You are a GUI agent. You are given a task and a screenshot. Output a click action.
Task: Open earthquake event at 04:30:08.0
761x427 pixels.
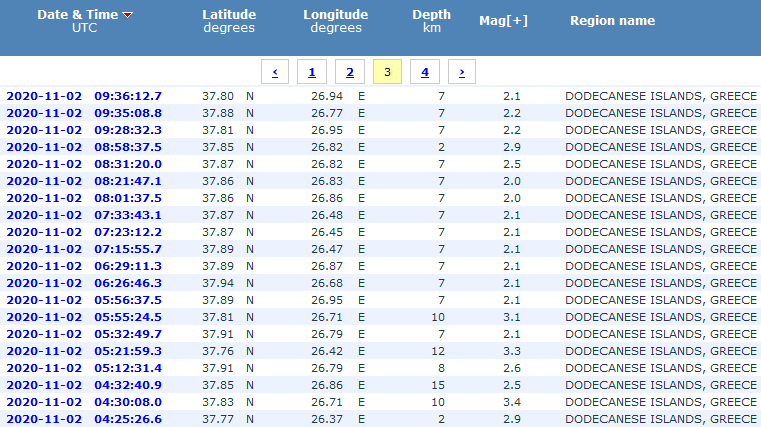coord(84,402)
